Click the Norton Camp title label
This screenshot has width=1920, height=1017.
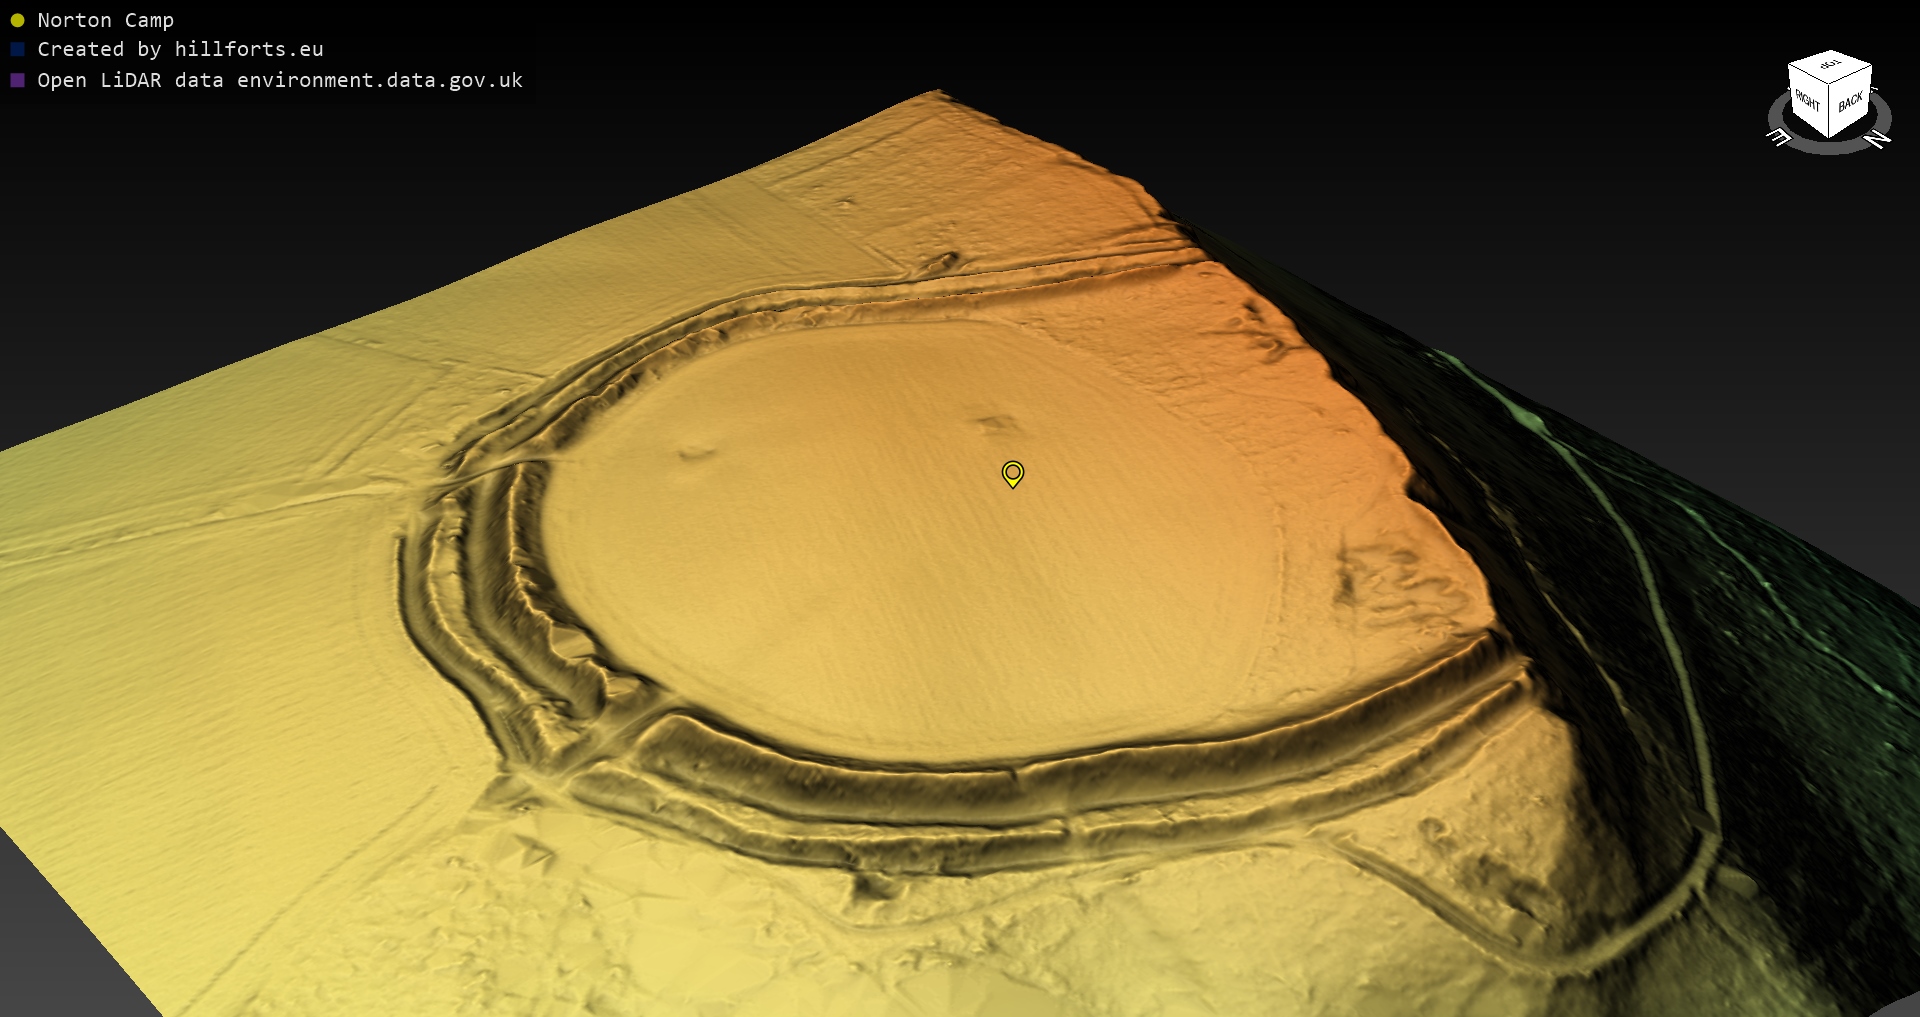pyautogui.click(x=105, y=20)
